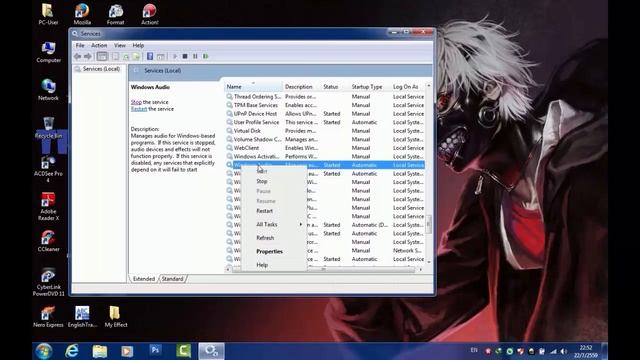Select the TPM Base Services row
The image size is (640, 360).
325,105
